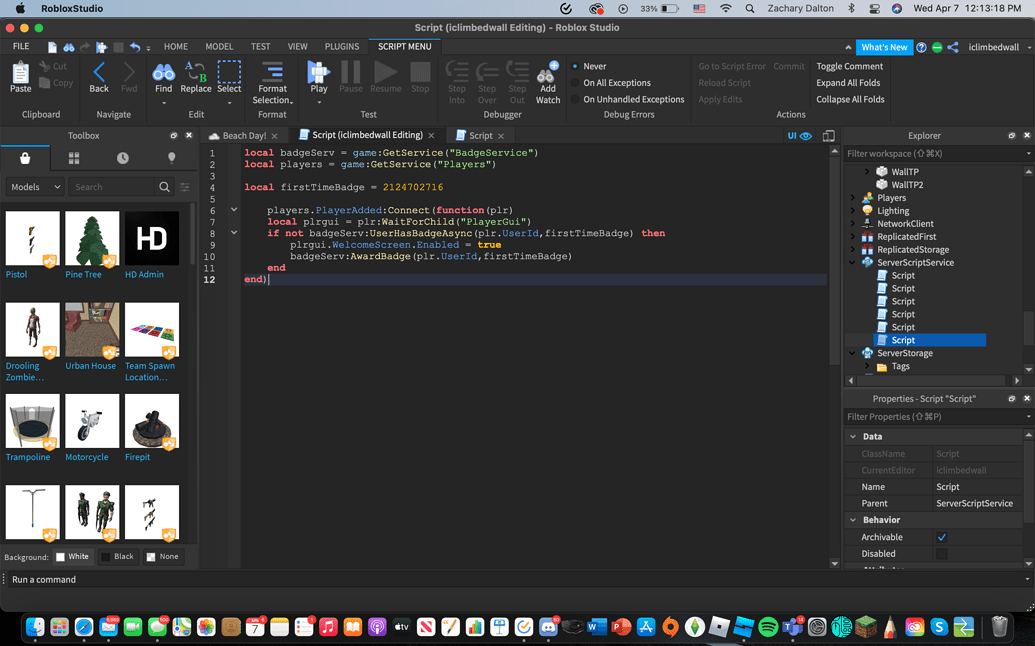Toggle the UI visibility eye icon
Viewport: 1035px width, 646px height.
pos(805,135)
